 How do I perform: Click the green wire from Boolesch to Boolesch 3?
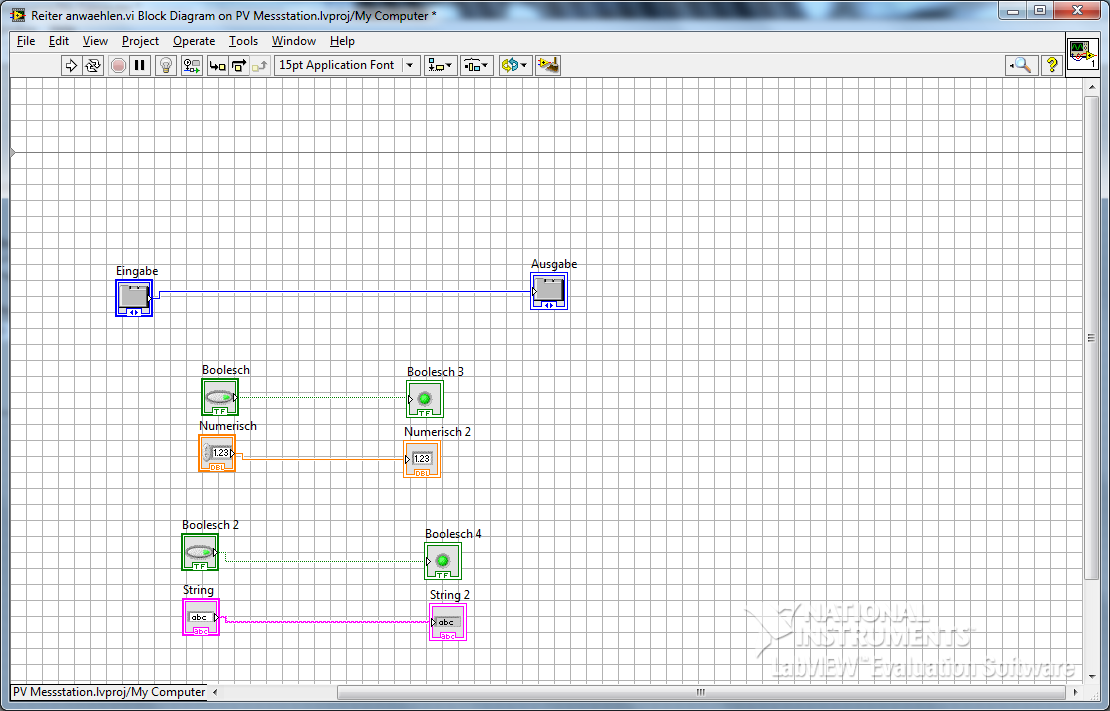(x=322, y=397)
